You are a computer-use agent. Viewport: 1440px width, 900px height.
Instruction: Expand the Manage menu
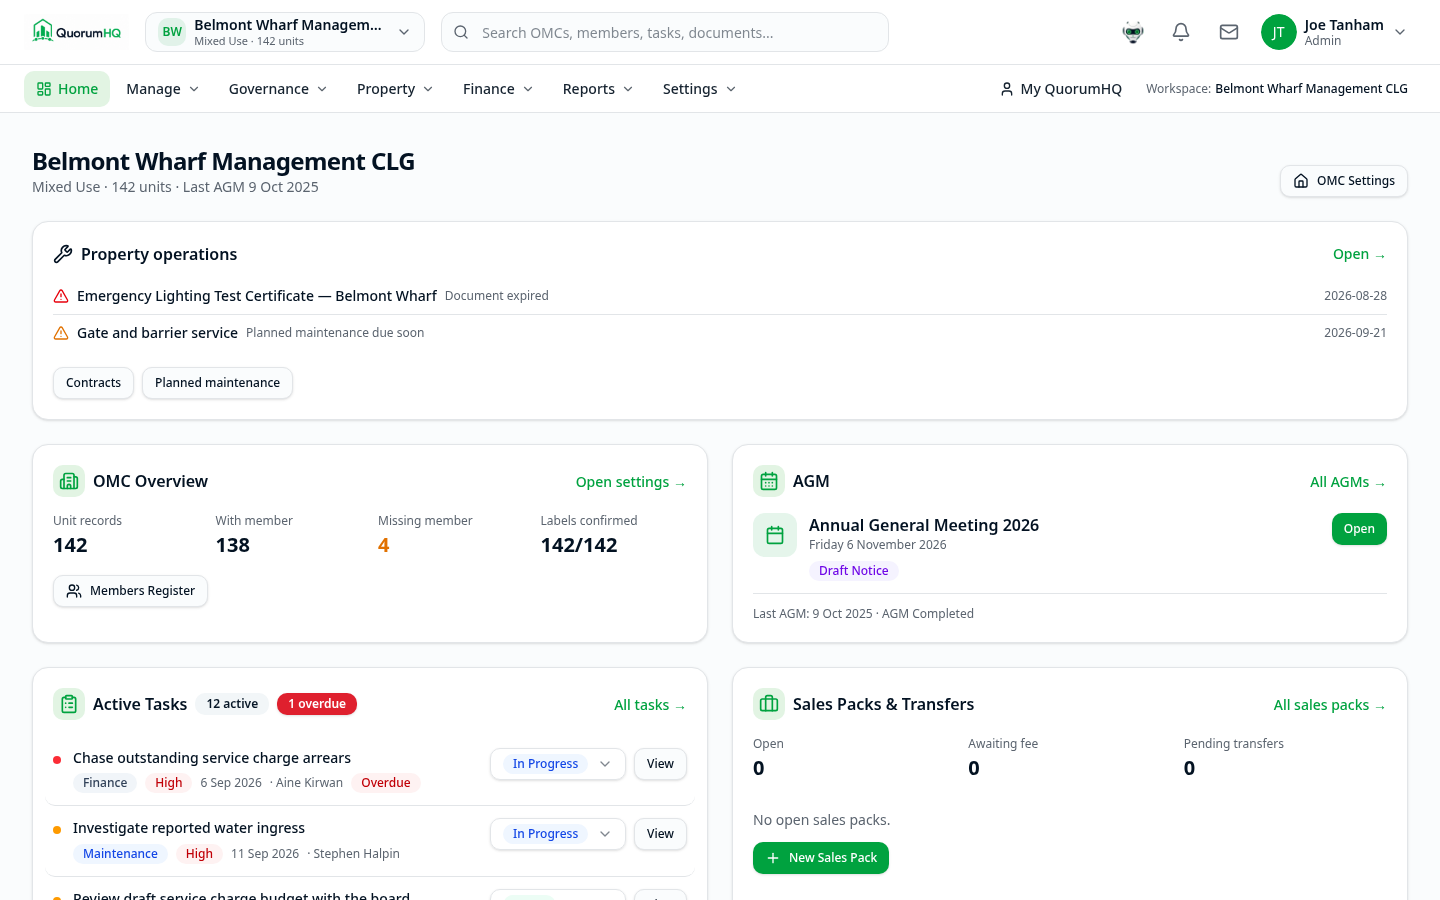(163, 89)
